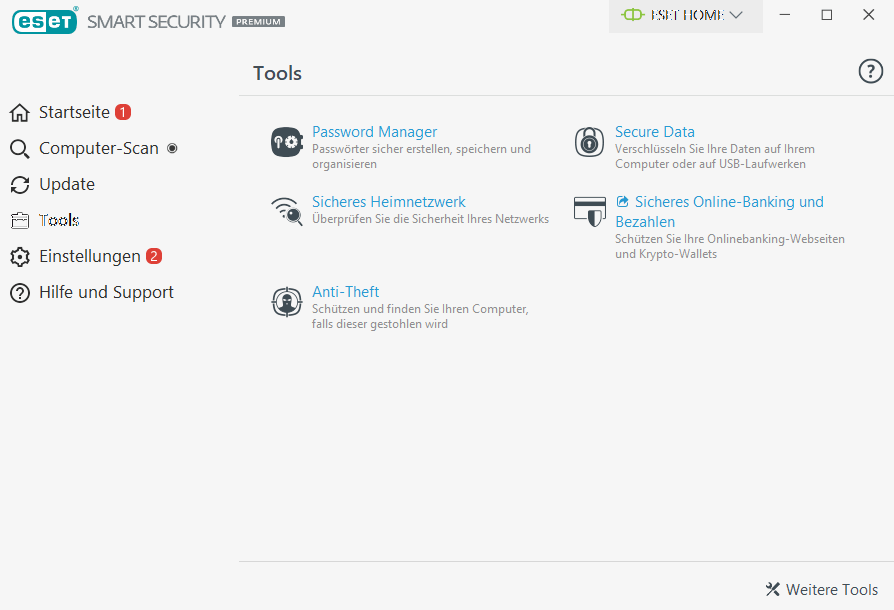Click the Hilfe und Support question icon

pos(20,293)
